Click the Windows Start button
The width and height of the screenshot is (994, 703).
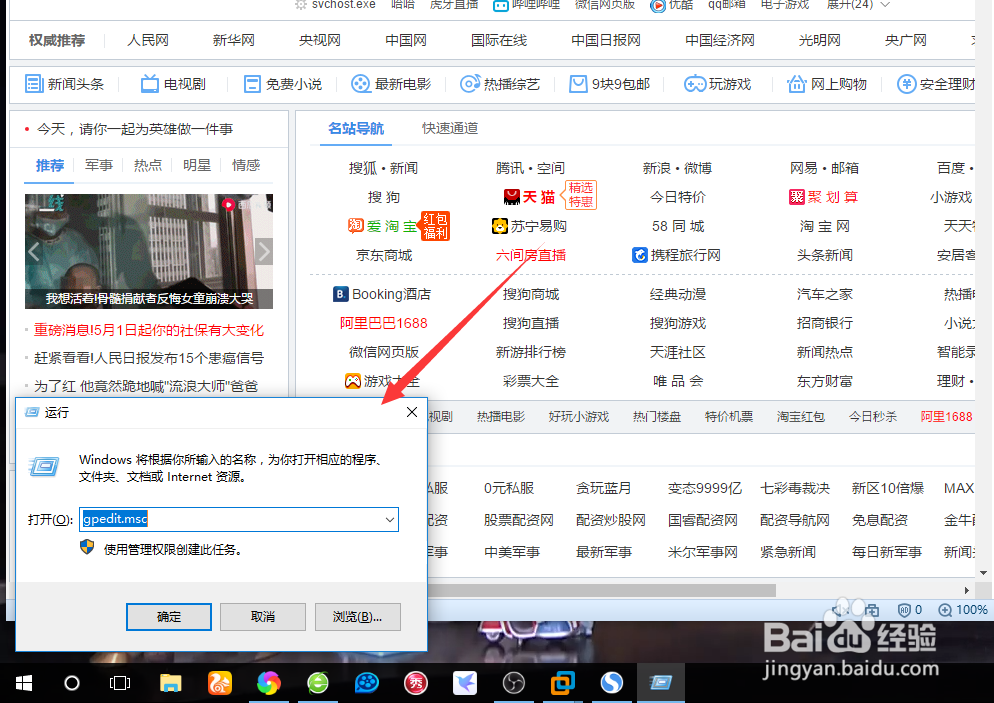click(x=23, y=683)
